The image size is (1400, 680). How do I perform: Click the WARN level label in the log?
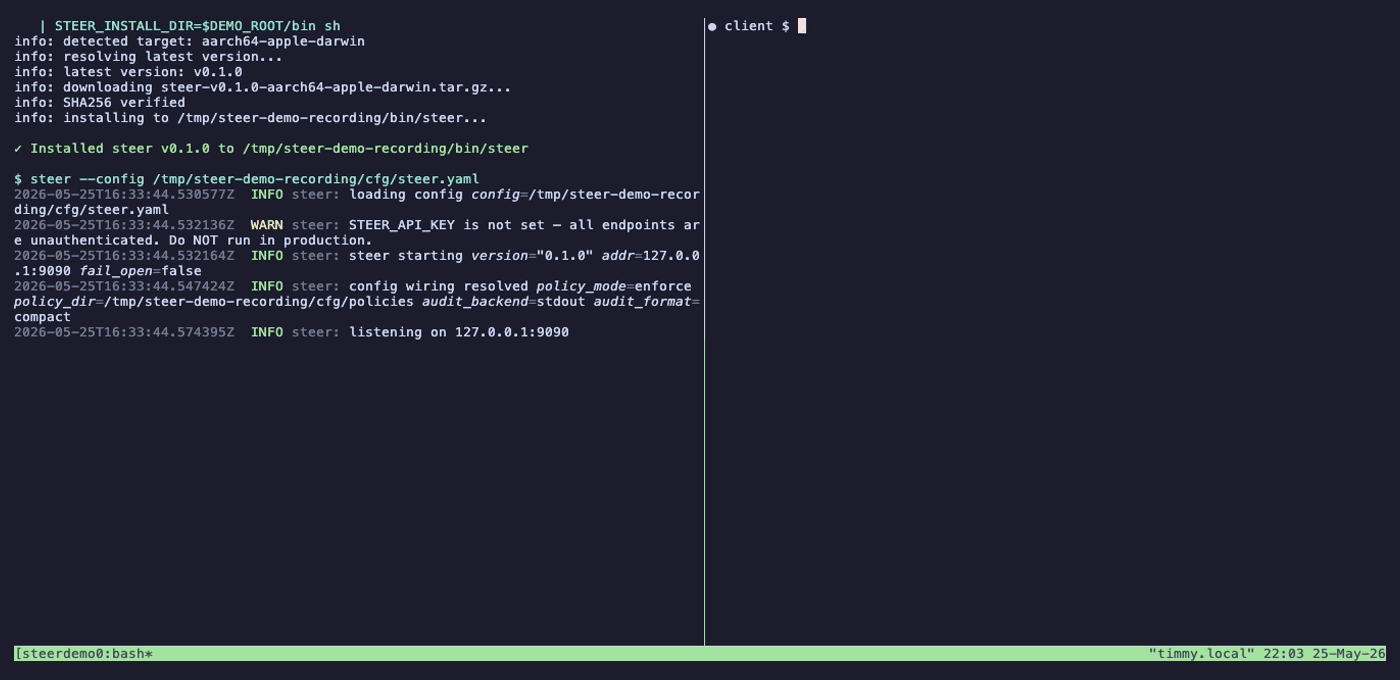pos(267,225)
